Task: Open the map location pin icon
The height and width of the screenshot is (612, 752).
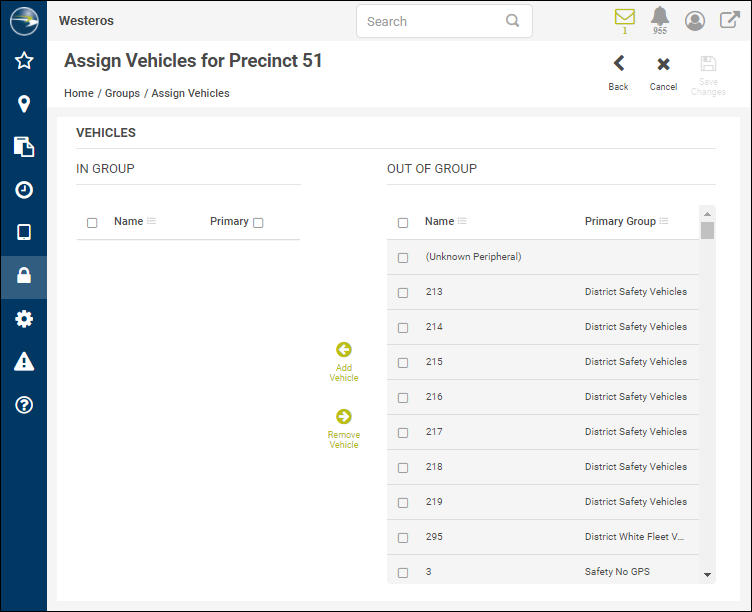Action: tap(24, 104)
